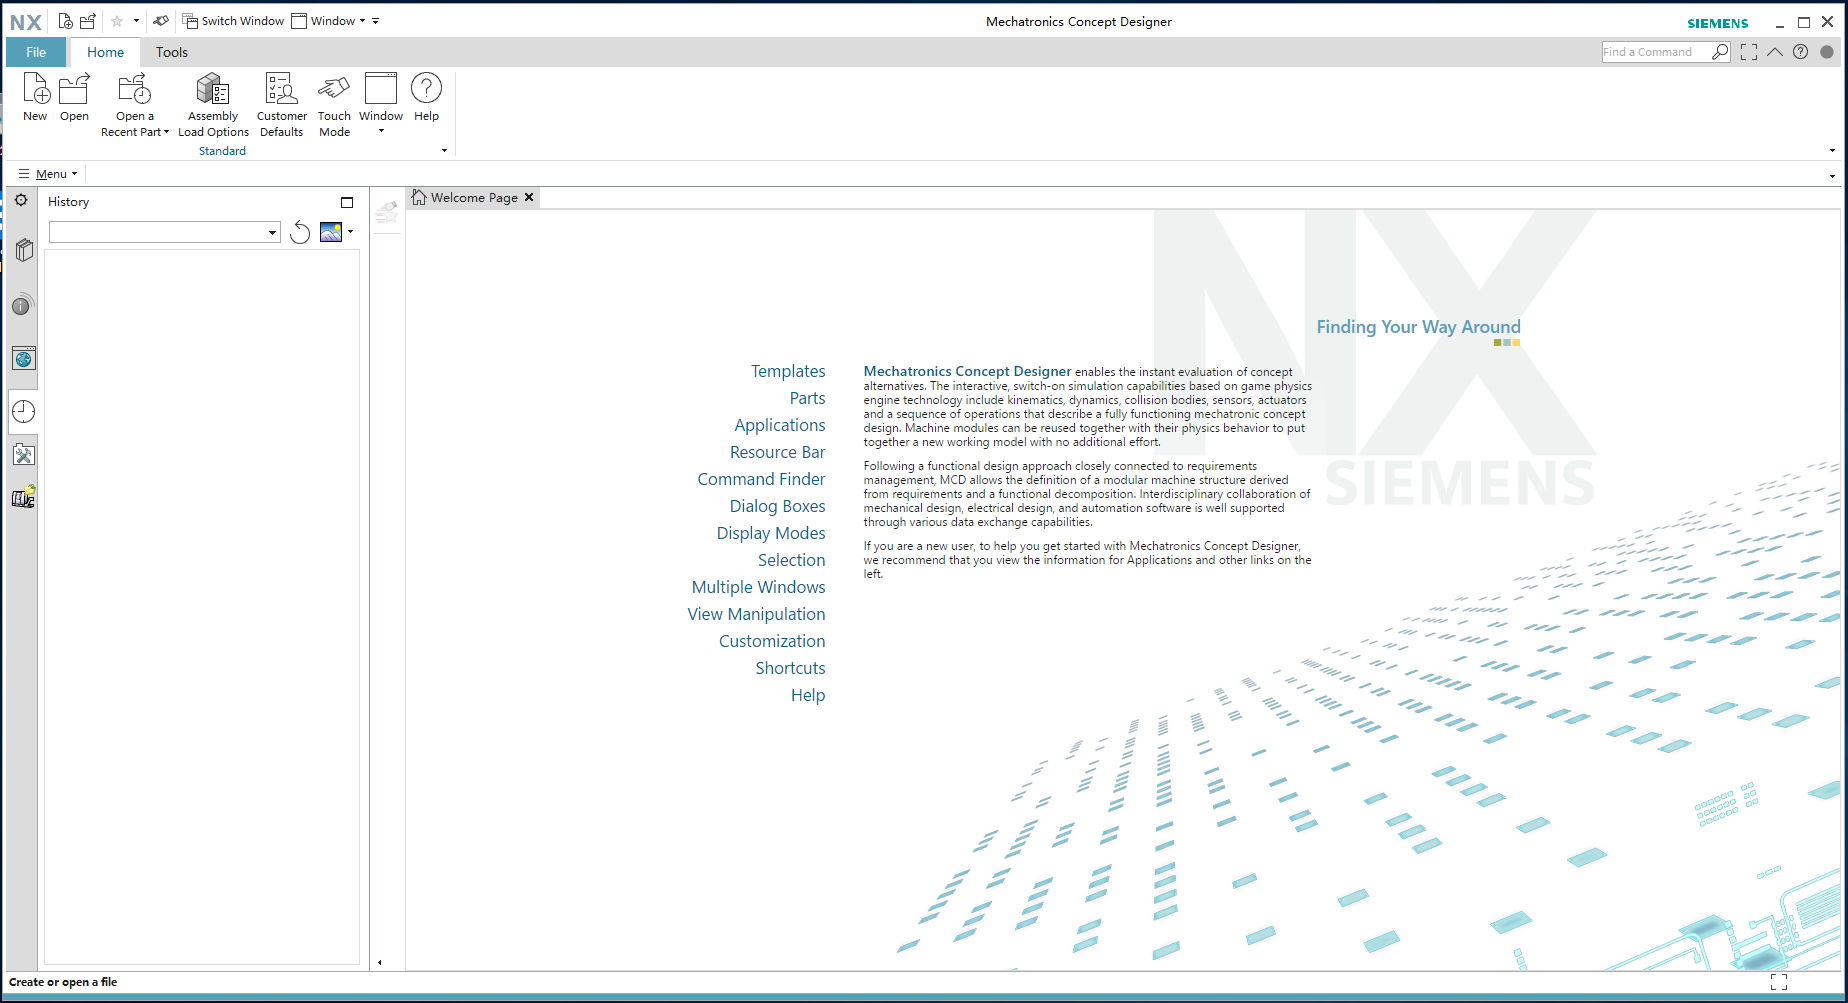1848x1003 pixels.
Task: Click the New icon in quick access toolbar
Action: tap(65, 21)
